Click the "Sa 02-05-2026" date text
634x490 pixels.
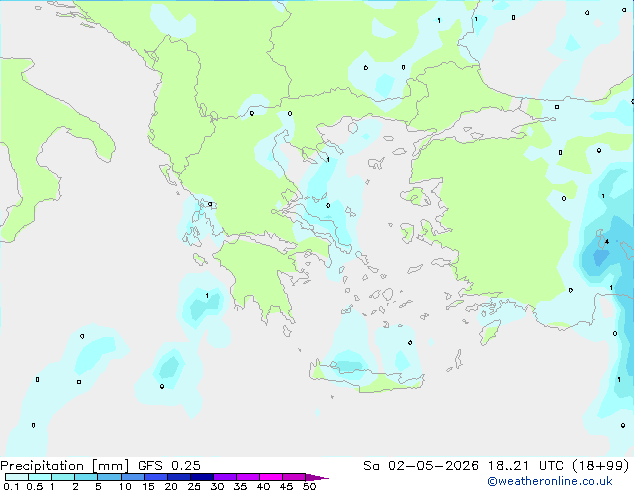pos(421,466)
